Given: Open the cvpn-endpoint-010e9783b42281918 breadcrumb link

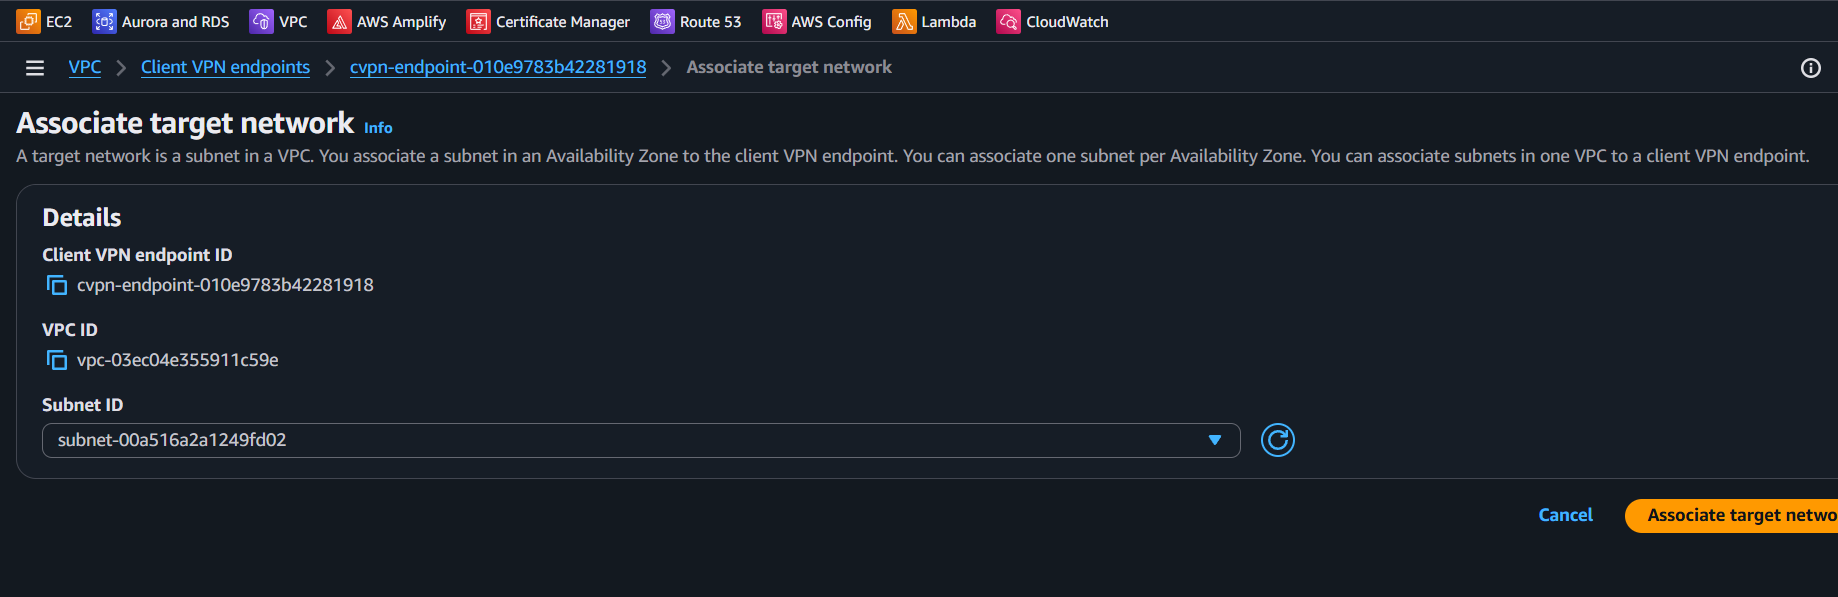Looking at the screenshot, I should coord(497,67).
